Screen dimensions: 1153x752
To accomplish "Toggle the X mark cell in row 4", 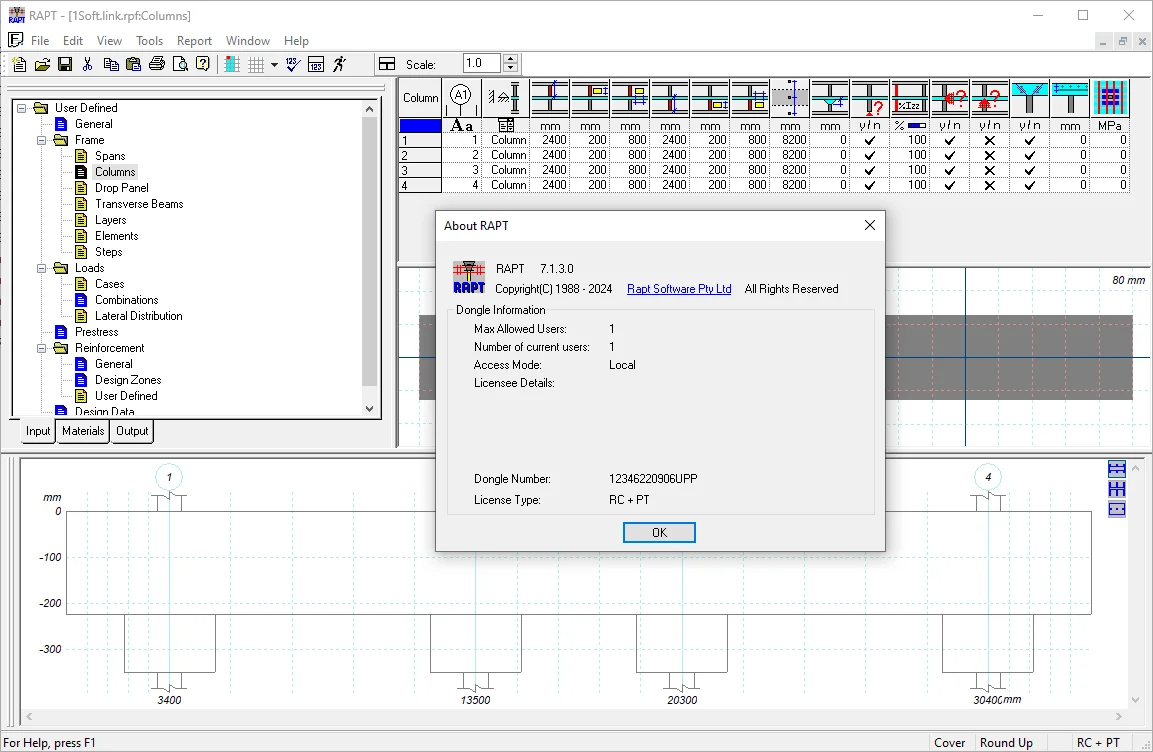I will coord(990,185).
